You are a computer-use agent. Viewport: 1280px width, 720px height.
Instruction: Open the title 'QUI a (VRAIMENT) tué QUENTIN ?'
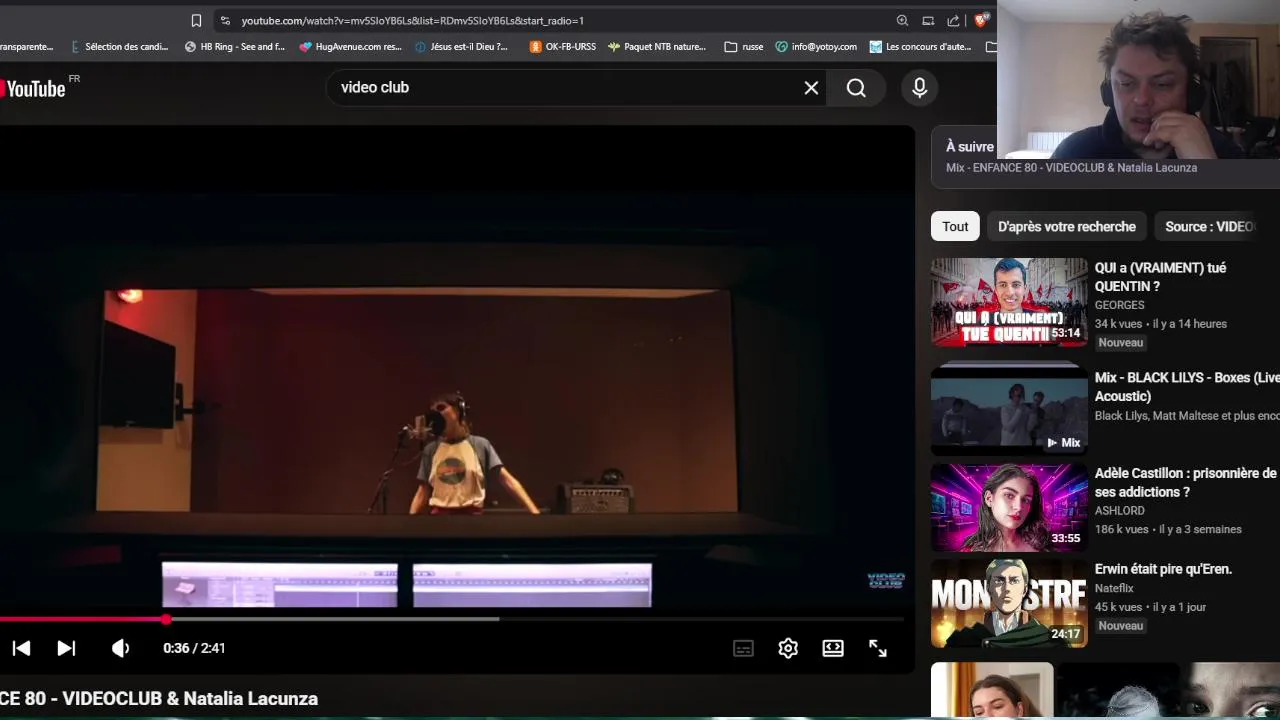(x=1160, y=277)
